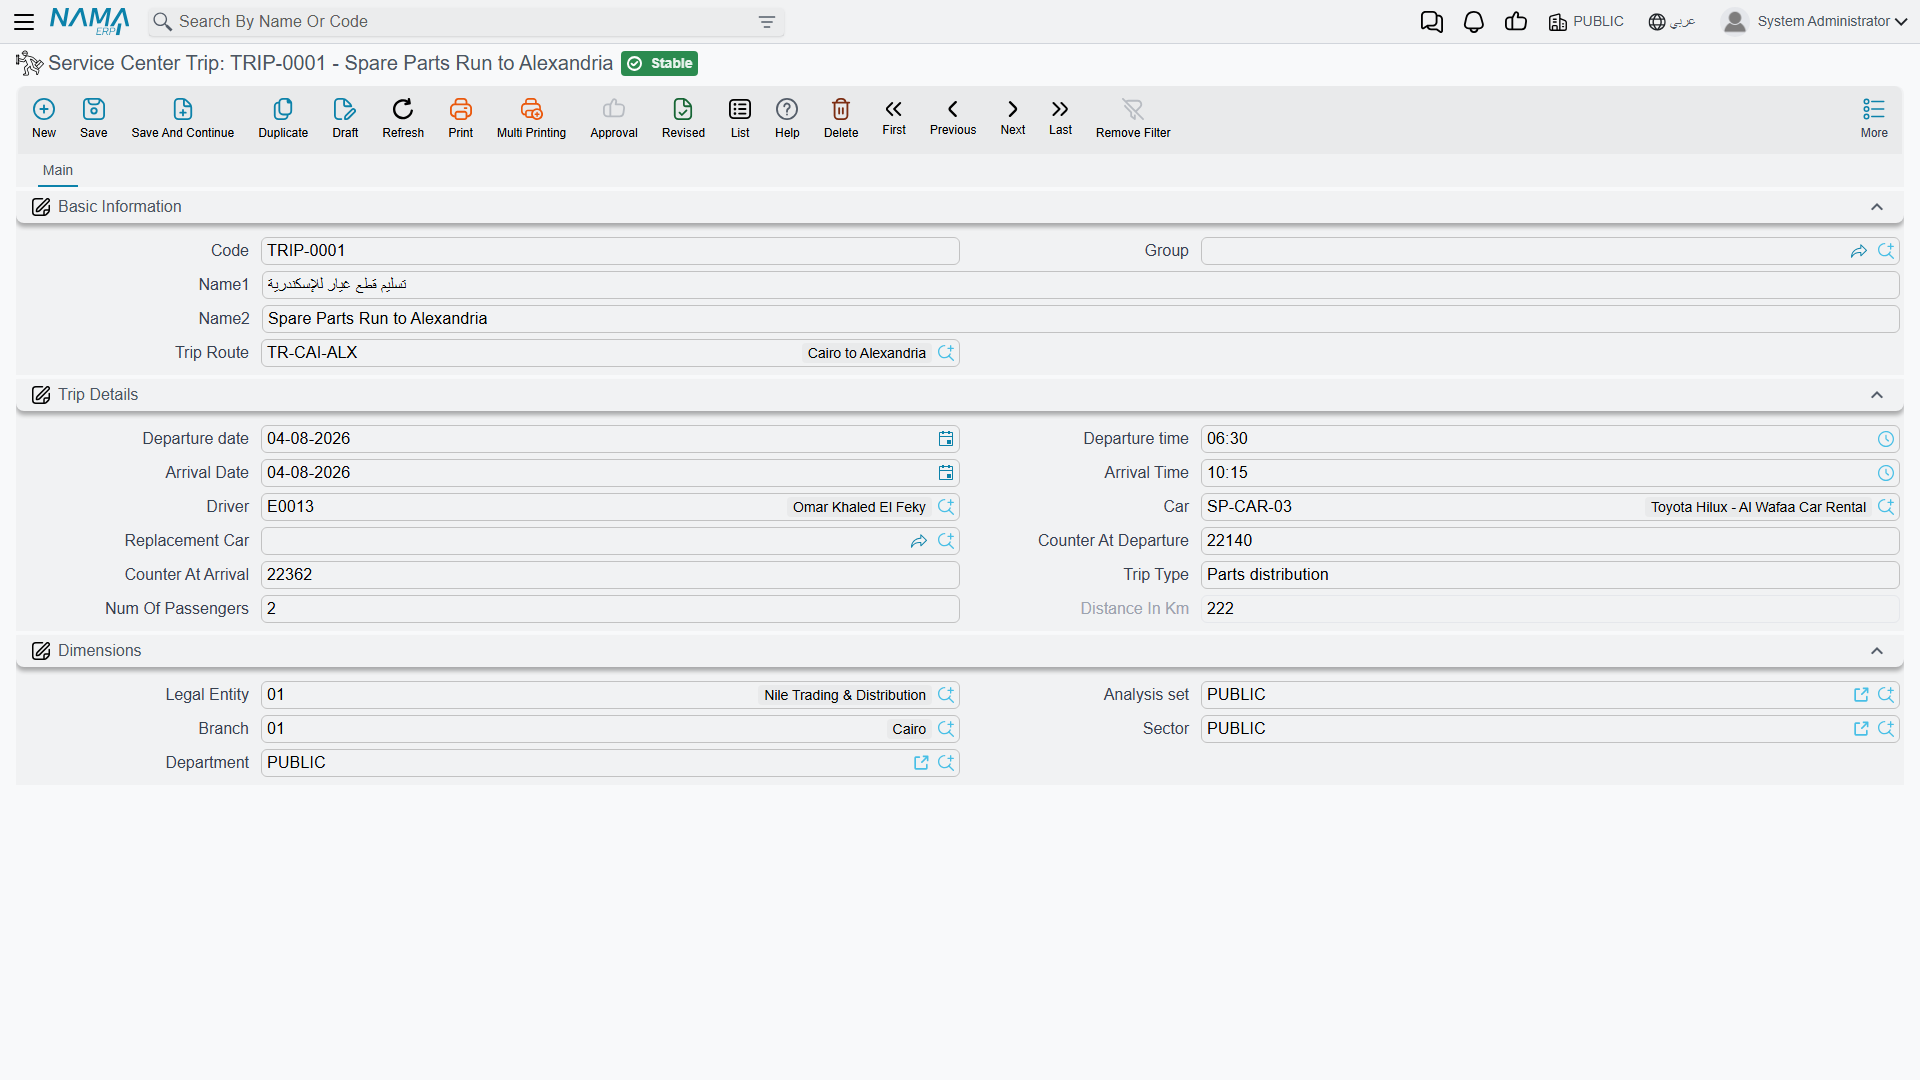Open the Arrival Date calendar picker
The height and width of the screenshot is (1080, 1920).
(x=946, y=473)
